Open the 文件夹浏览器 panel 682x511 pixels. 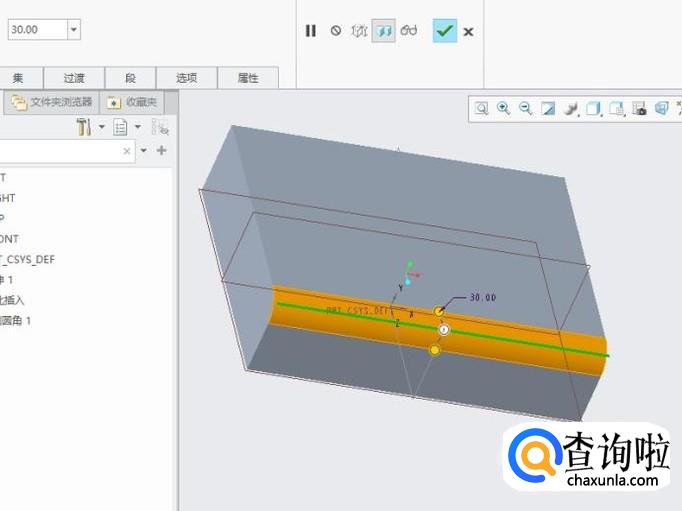tap(53, 102)
